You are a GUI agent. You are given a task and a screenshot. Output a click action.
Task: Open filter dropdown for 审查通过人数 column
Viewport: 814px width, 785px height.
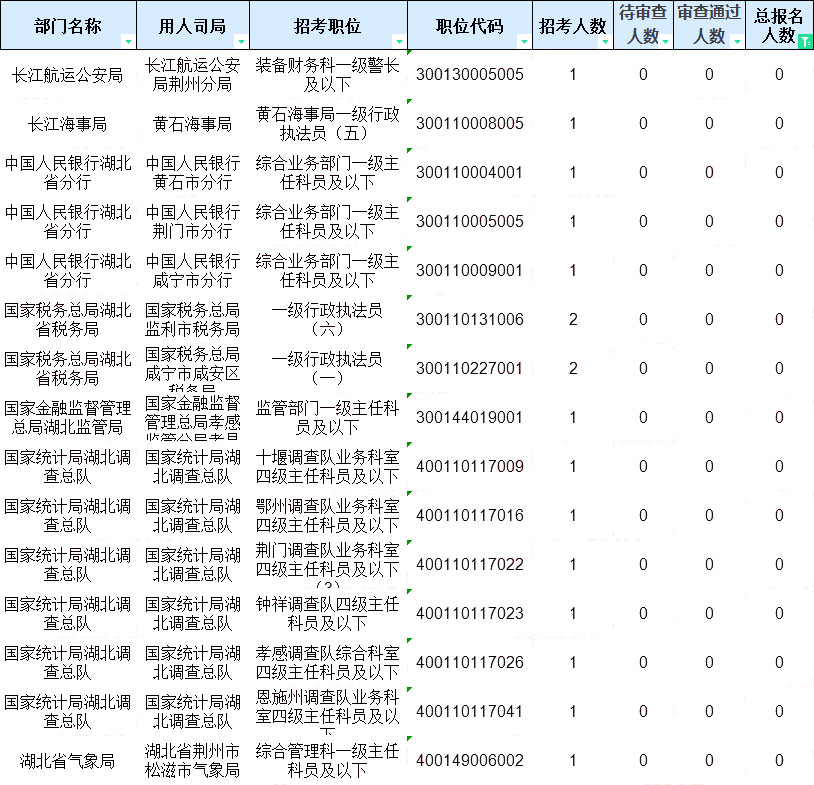(737, 41)
